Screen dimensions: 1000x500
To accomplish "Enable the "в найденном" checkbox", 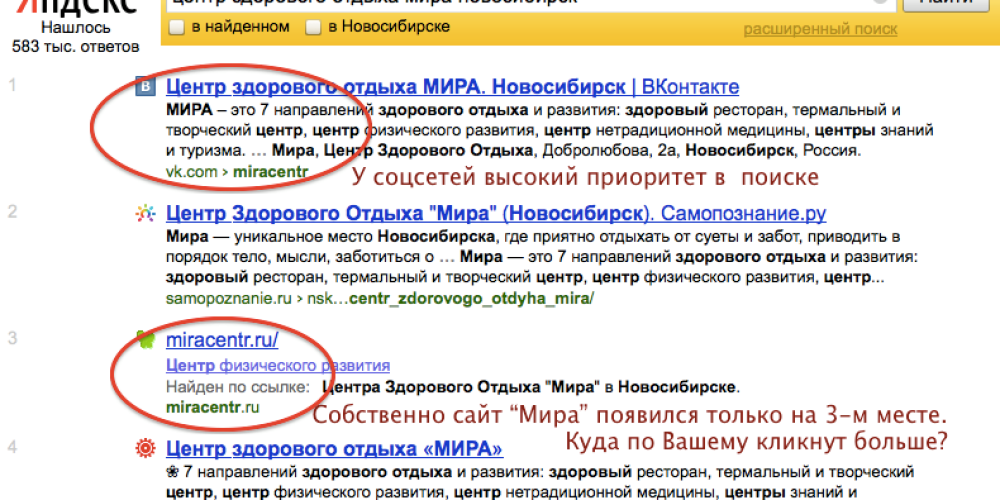I will [x=177, y=27].
